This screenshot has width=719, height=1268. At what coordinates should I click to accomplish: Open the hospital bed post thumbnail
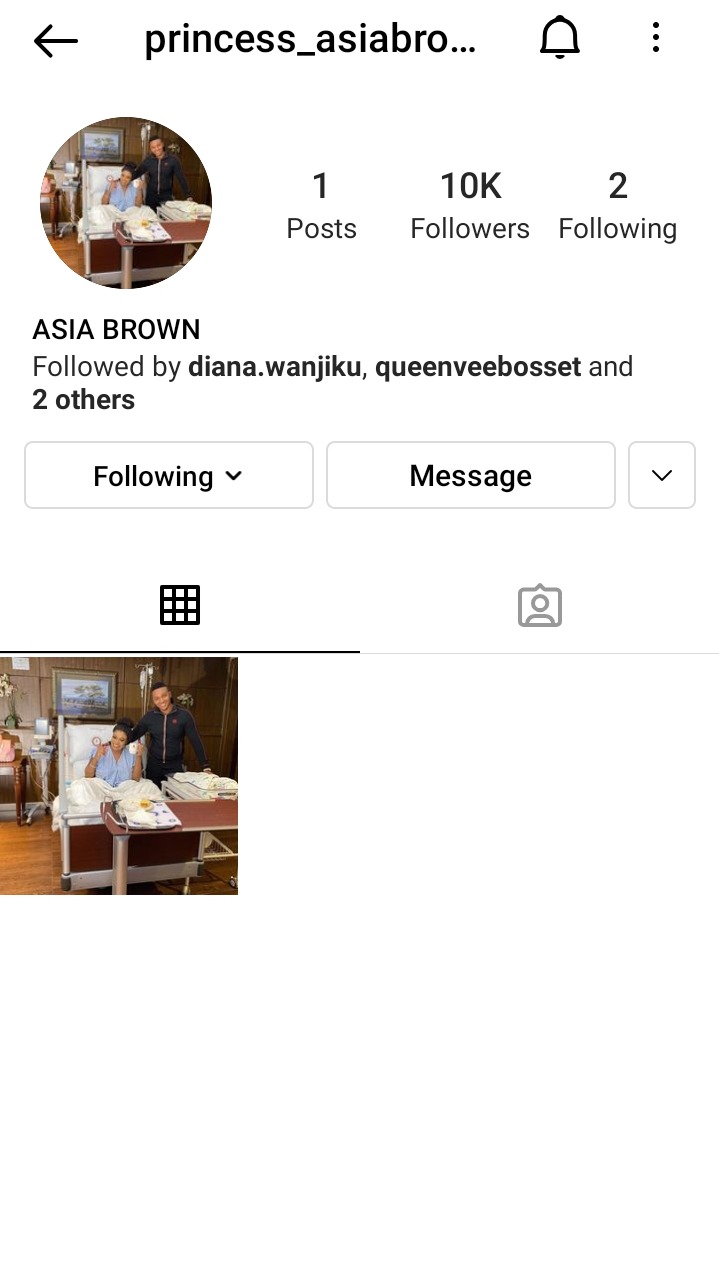click(119, 775)
